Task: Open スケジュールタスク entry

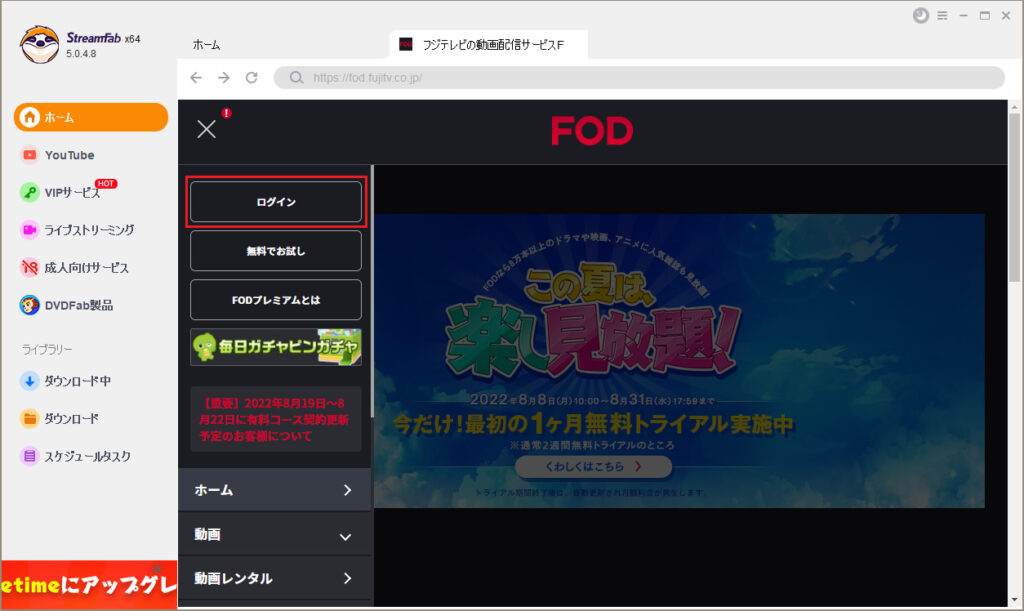Action: point(87,456)
